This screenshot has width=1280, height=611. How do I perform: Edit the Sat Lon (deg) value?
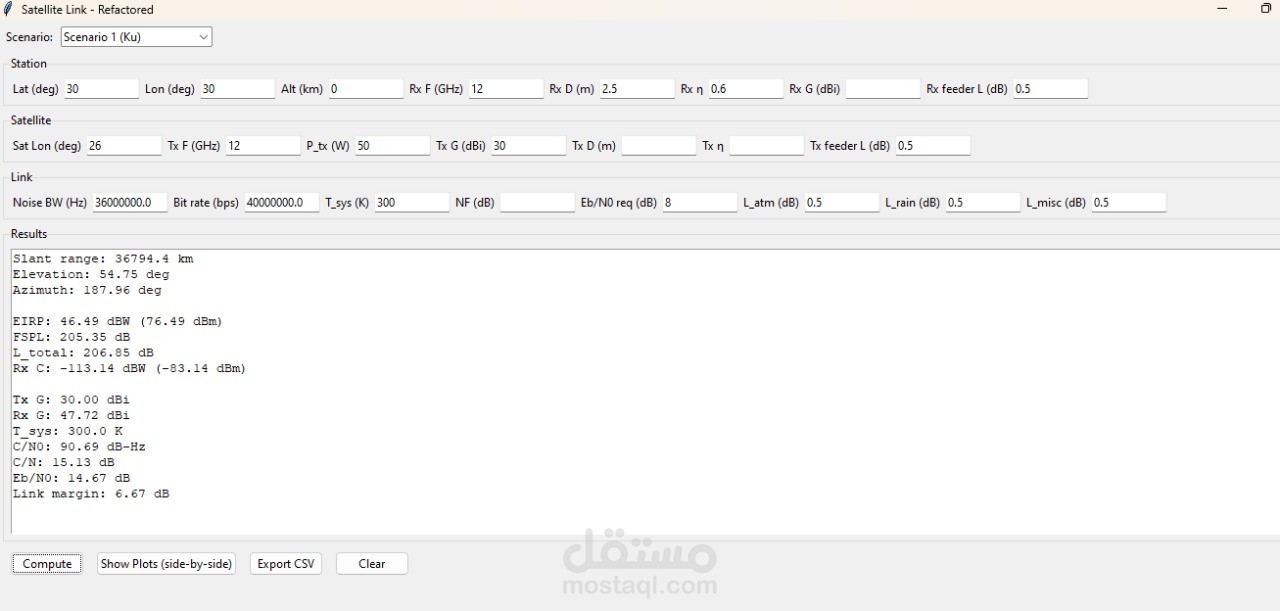coord(123,145)
